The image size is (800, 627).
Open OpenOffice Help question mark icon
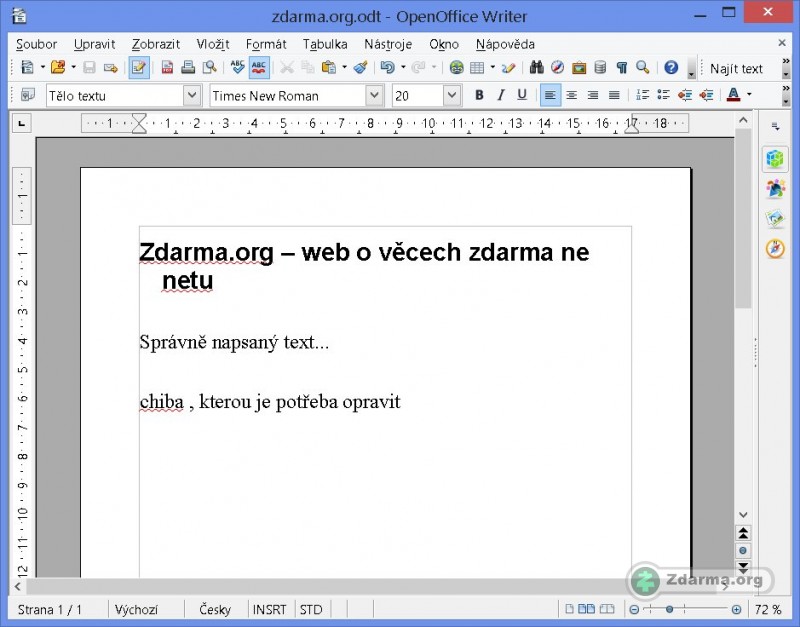(671, 67)
